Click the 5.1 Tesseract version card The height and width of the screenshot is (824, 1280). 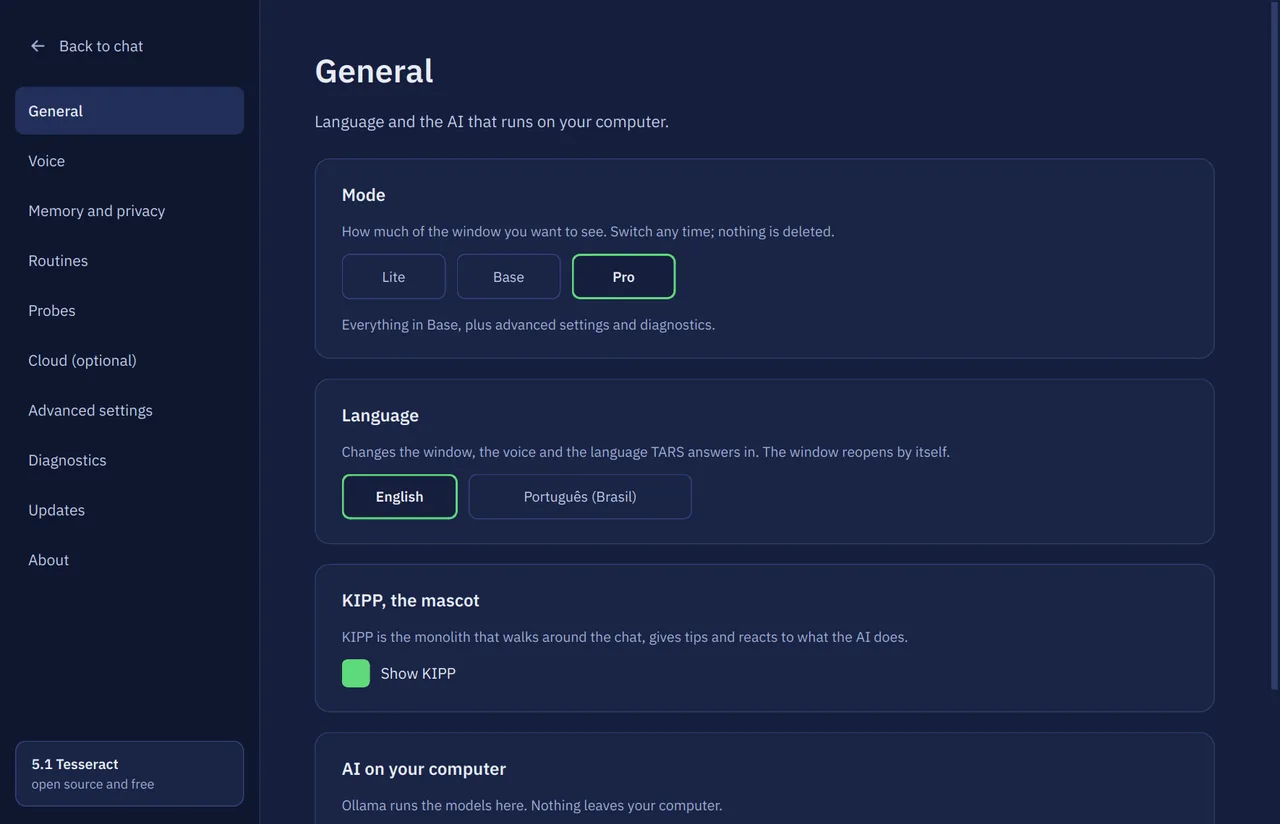(129, 773)
